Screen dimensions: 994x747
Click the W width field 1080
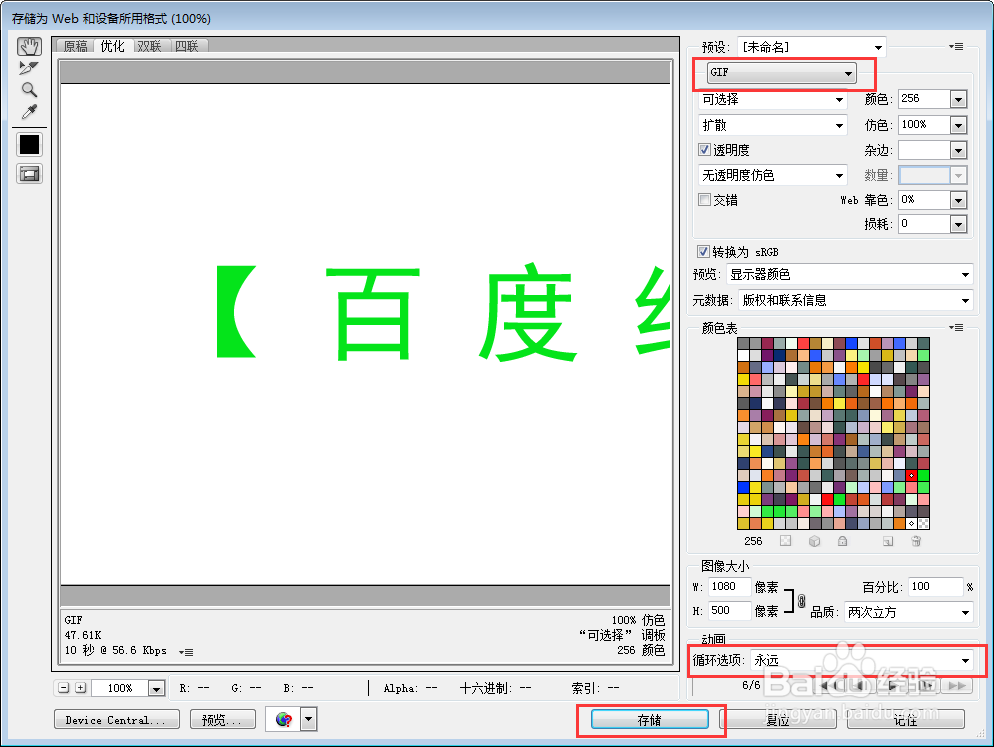[x=730, y=587]
